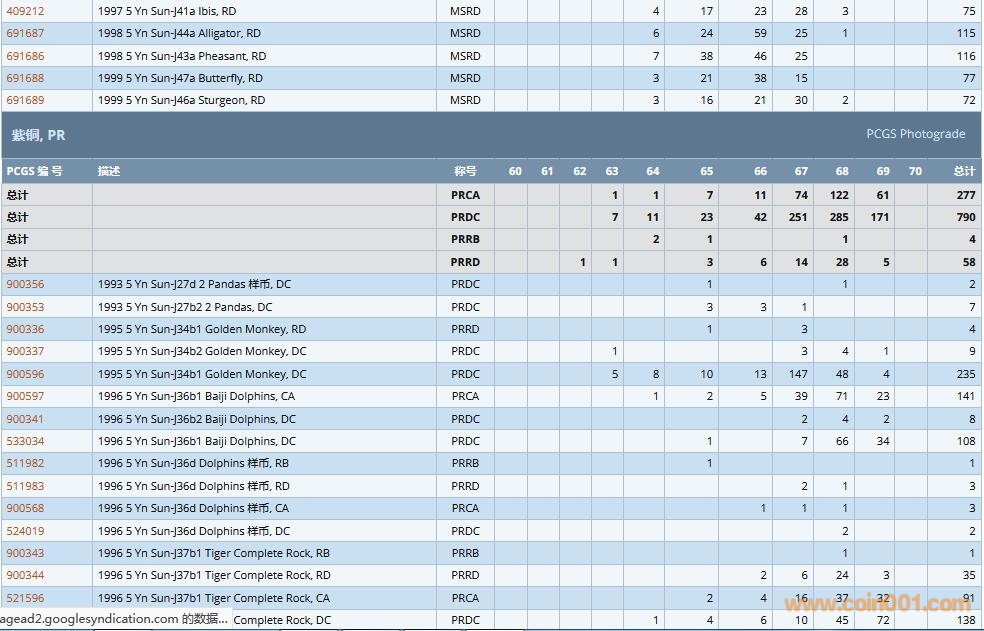Click PCGS number 533034 link
This screenshot has height=631, width=984.
25,441
